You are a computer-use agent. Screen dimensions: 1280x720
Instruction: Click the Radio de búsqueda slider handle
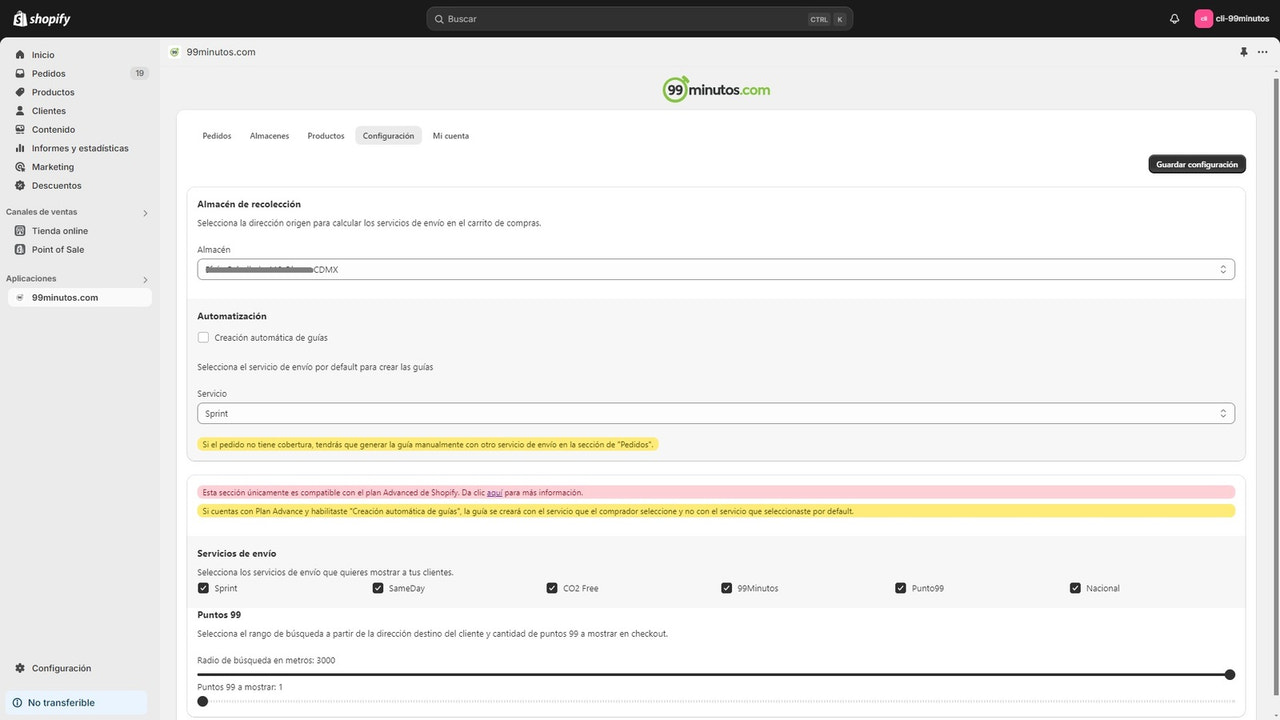[1230, 675]
